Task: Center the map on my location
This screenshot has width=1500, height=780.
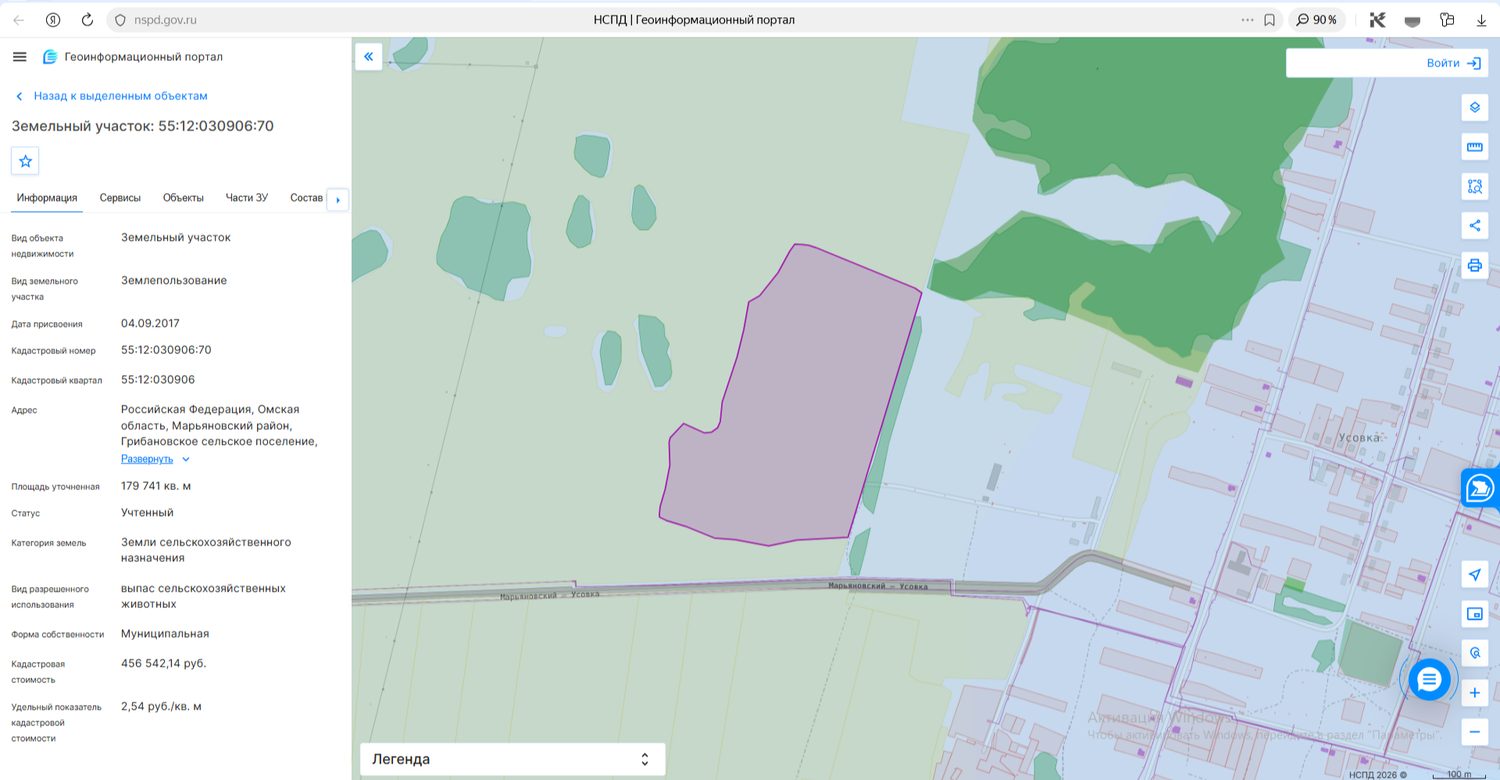Action: tap(1474, 574)
